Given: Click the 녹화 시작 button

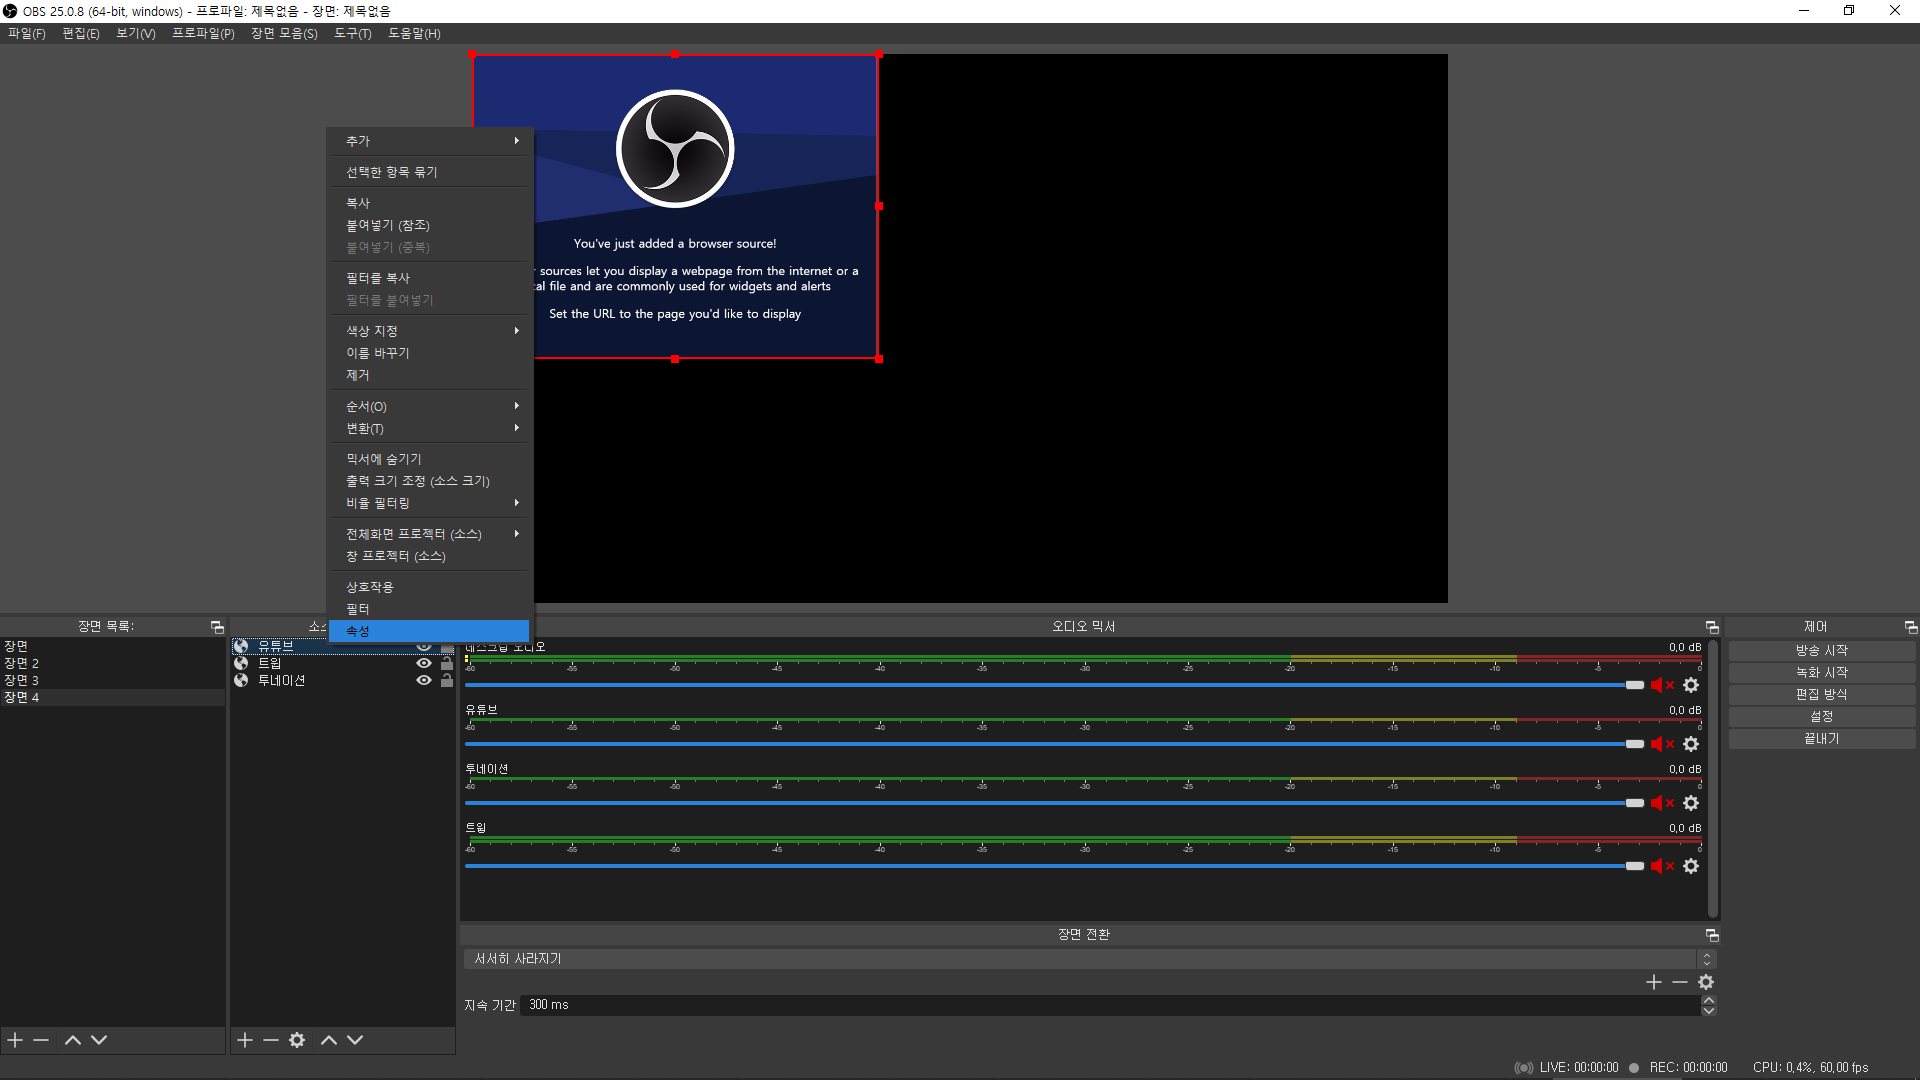Looking at the screenshot, I should 1821,672.
